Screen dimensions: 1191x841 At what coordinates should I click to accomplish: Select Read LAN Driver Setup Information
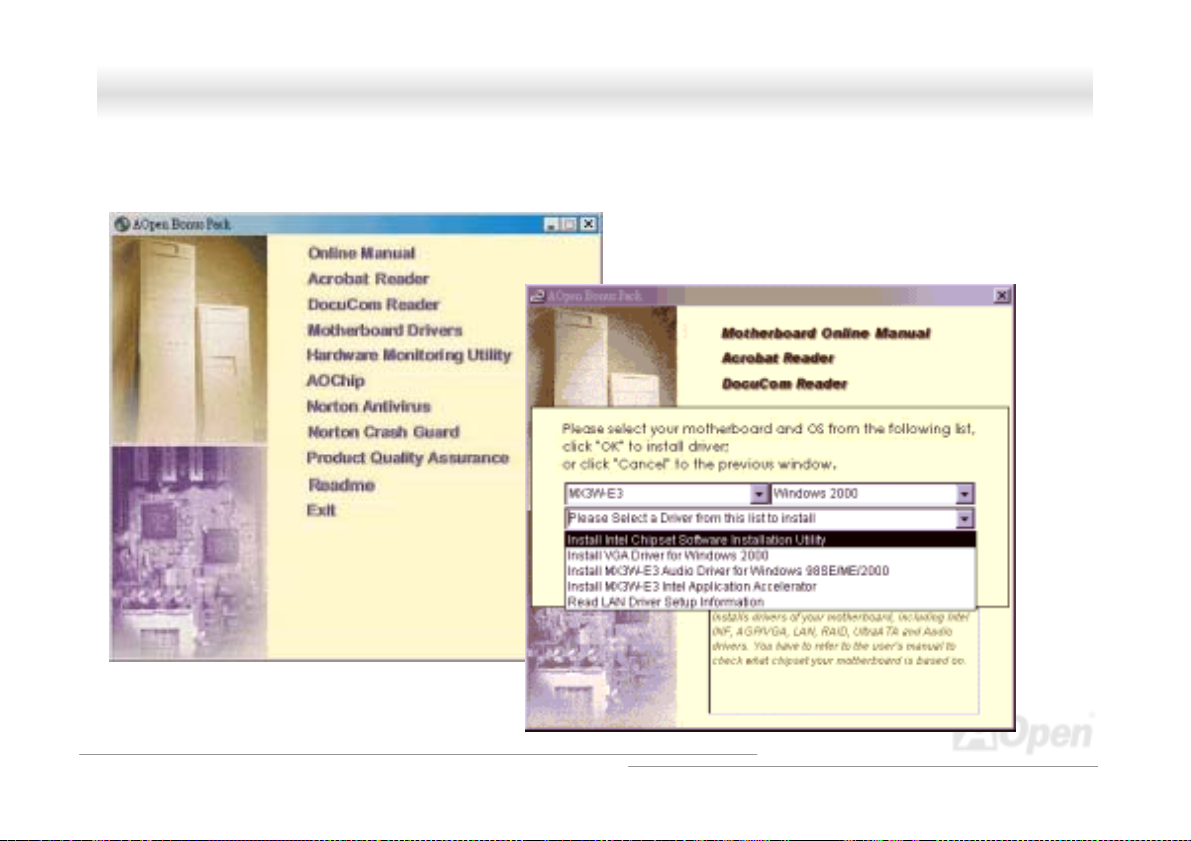[665, 602]
